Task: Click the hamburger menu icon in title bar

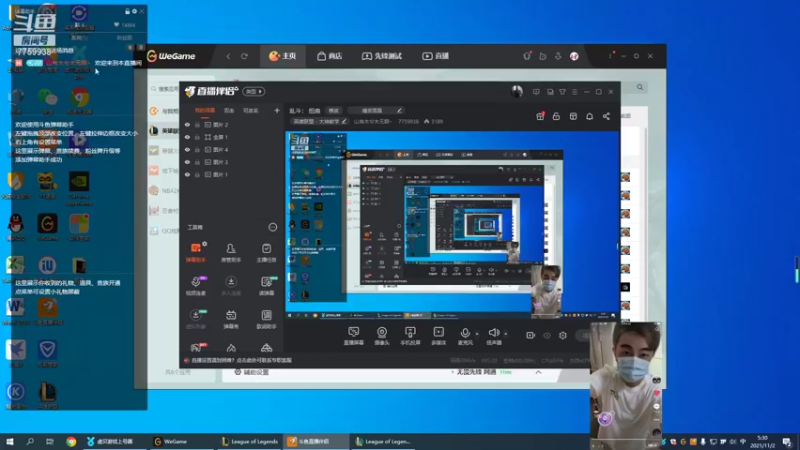Action: [x=574, y=92]
